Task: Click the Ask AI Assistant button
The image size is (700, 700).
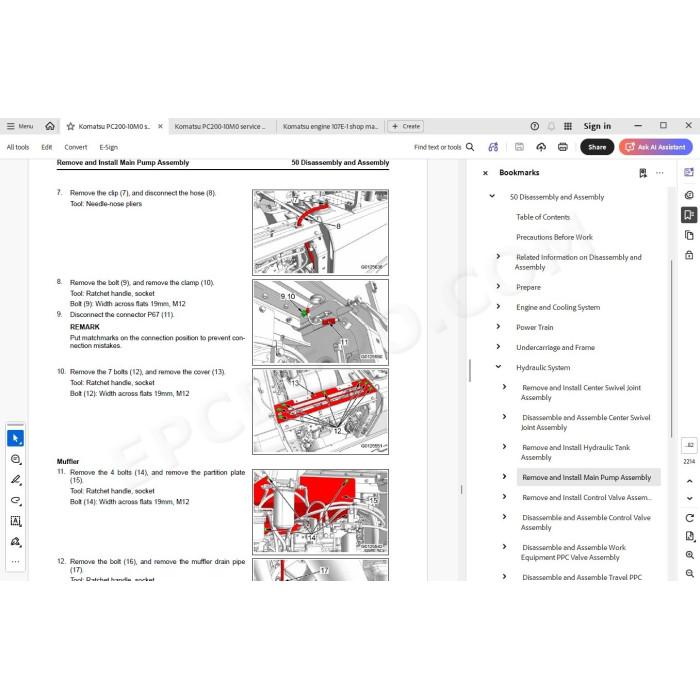Action: (655, 147)
